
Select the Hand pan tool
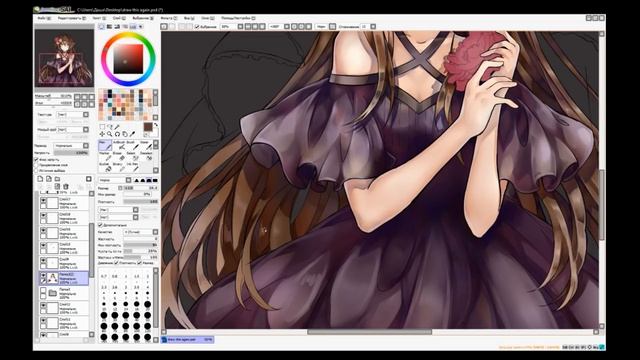point(125,134)
